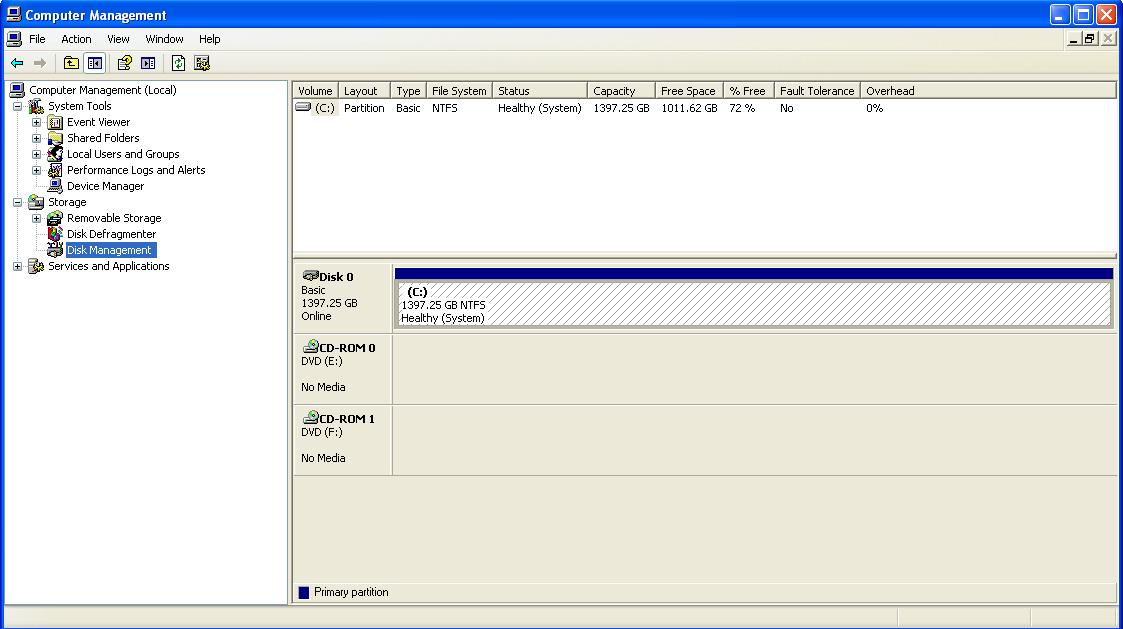This screenshot has width=1123, height=629.
Task: Click the Back arrow in the toolbar
Action: point(17,63)
